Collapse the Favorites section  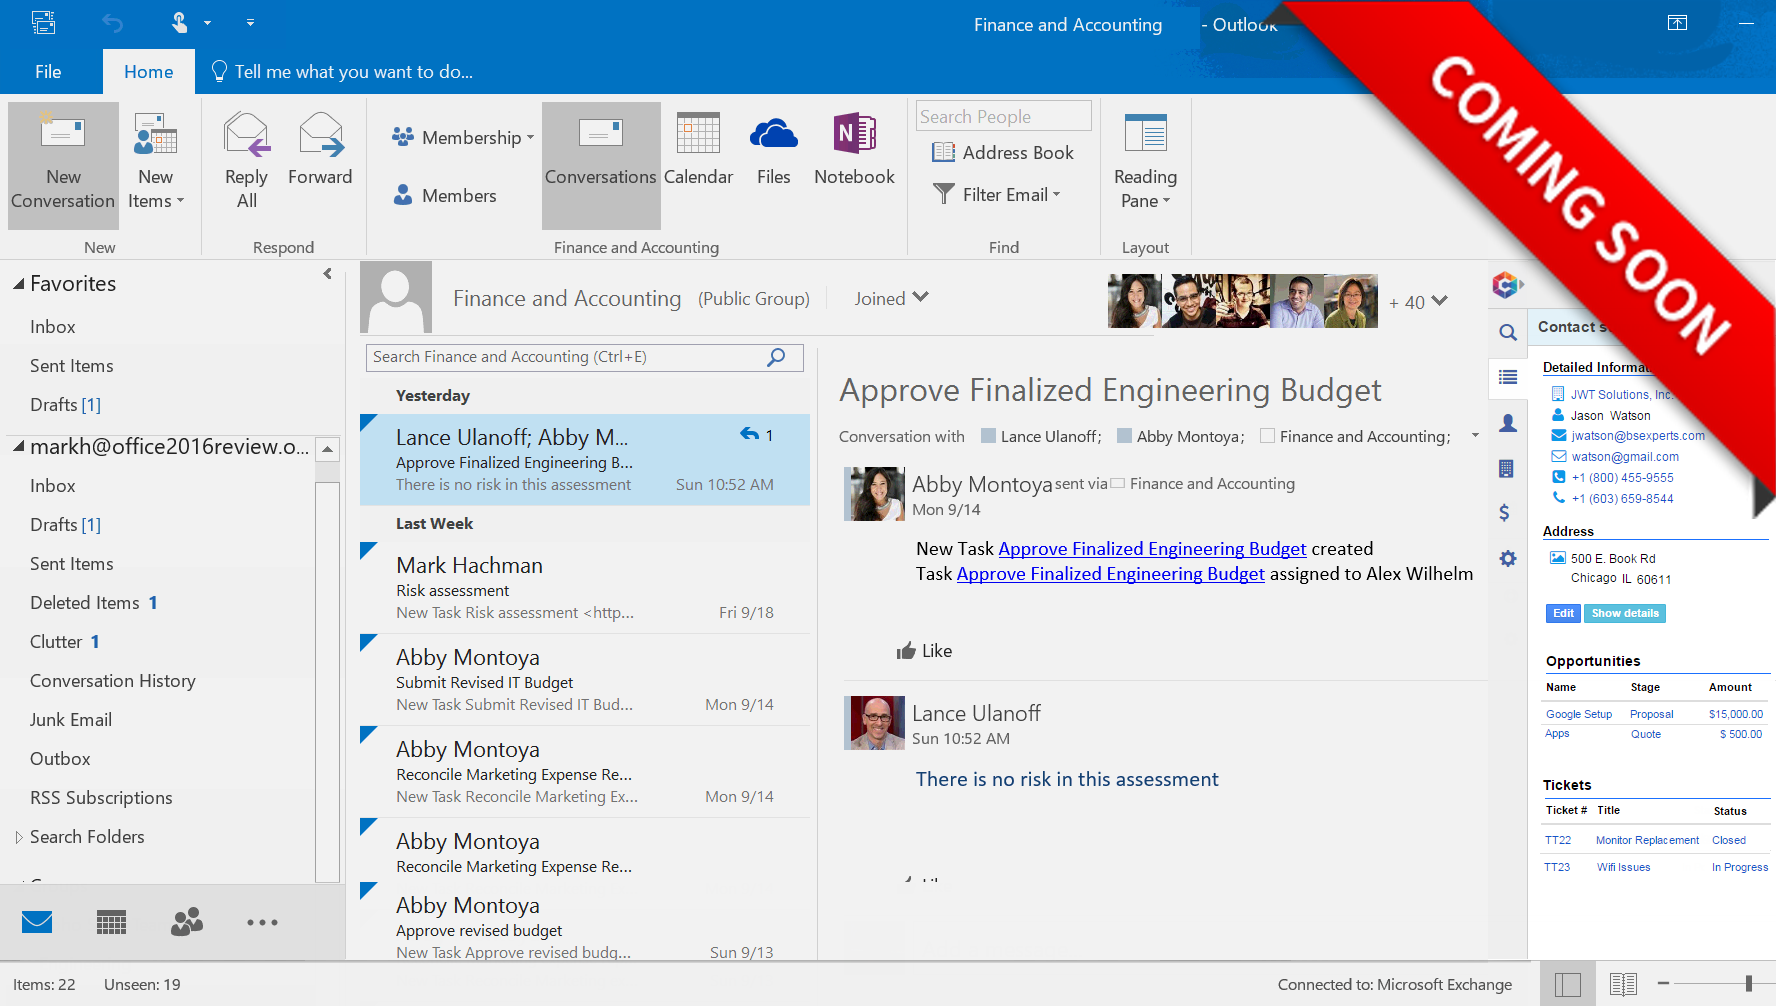(18, 284)
